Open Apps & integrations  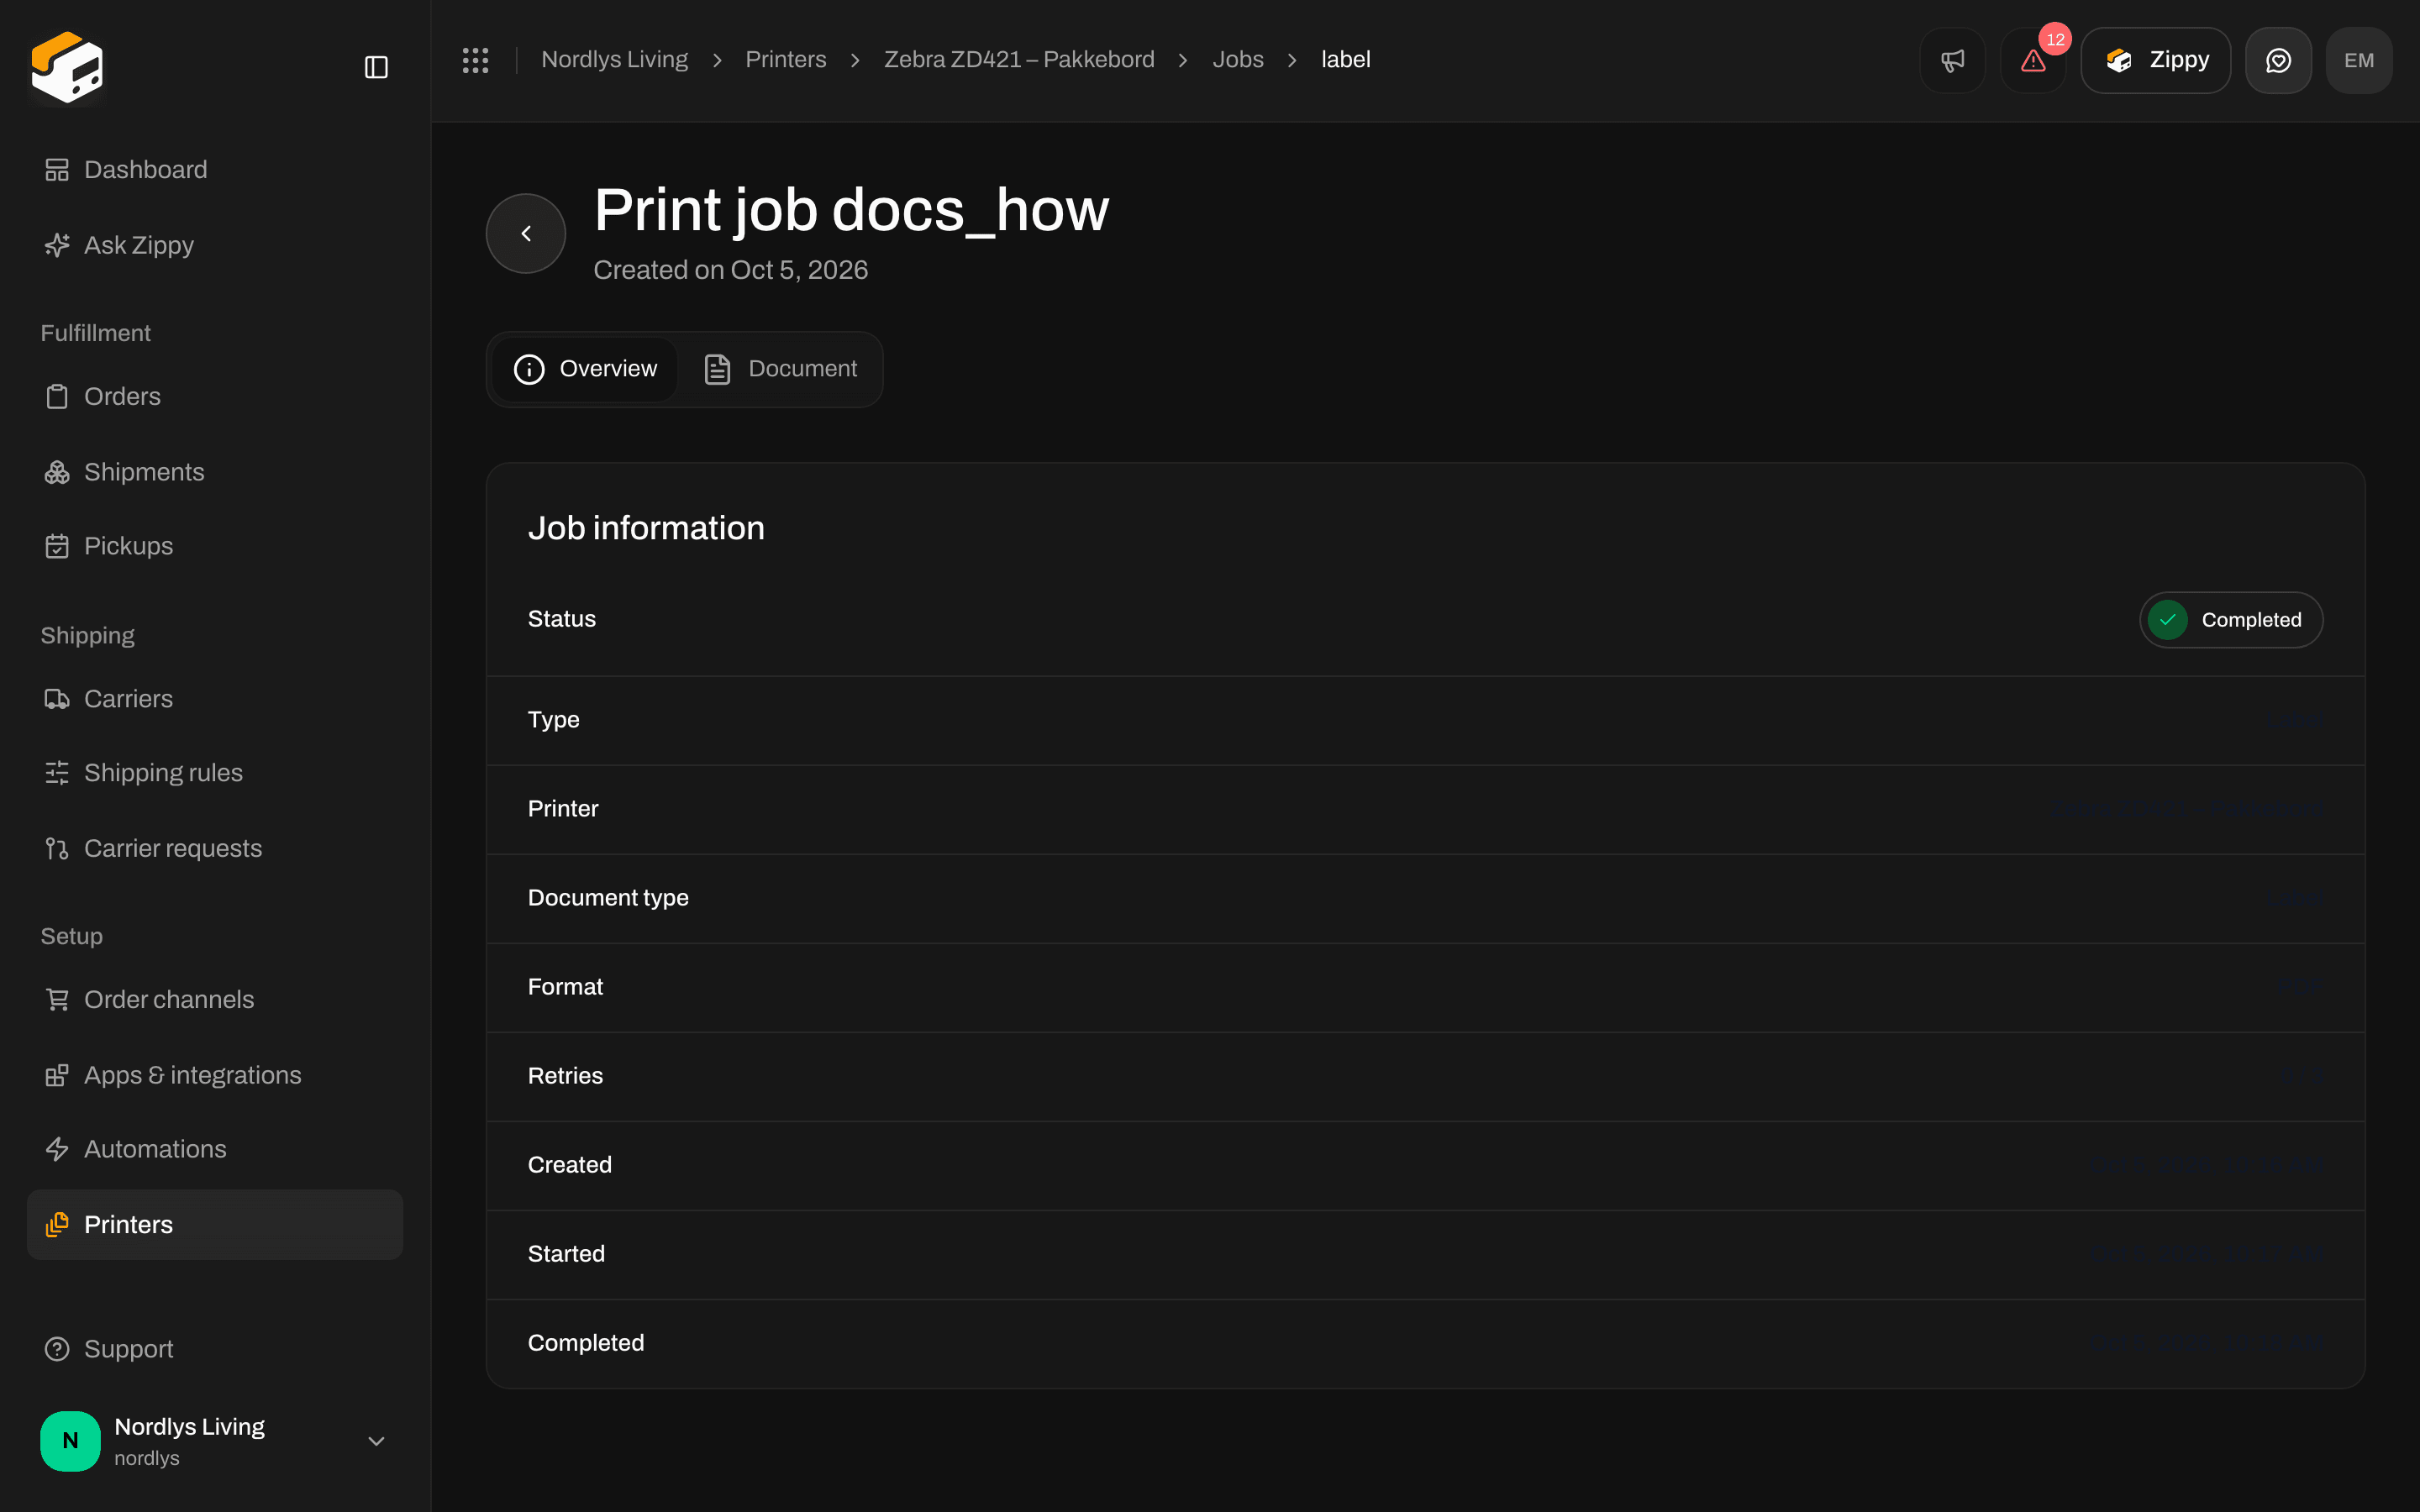[x=215, y=1075]
